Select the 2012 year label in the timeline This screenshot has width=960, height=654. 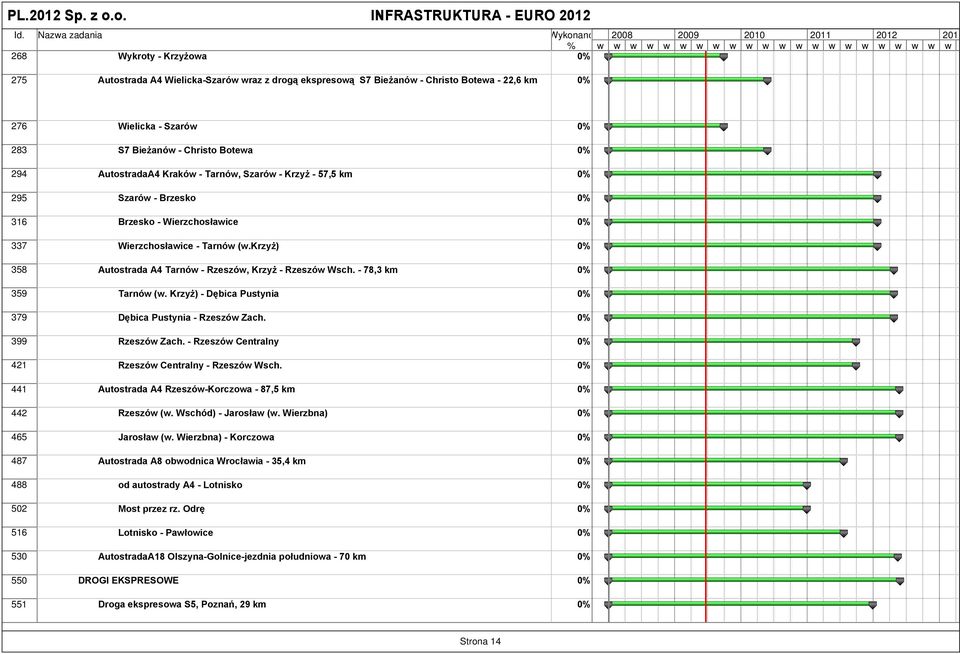point(887,35)
